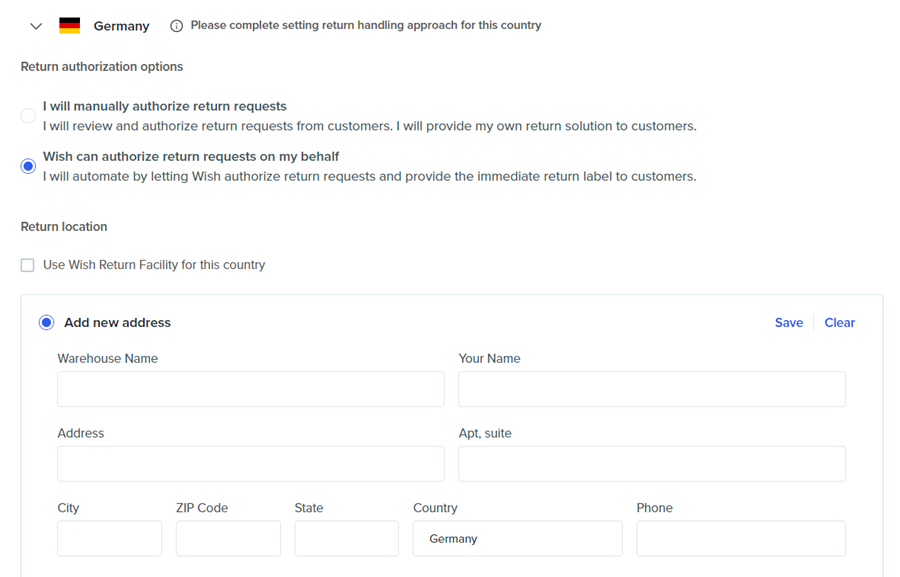Viewport: 900px width, 577px height.
Task: Click the Phone input field
Action: [x=740, y=538]
